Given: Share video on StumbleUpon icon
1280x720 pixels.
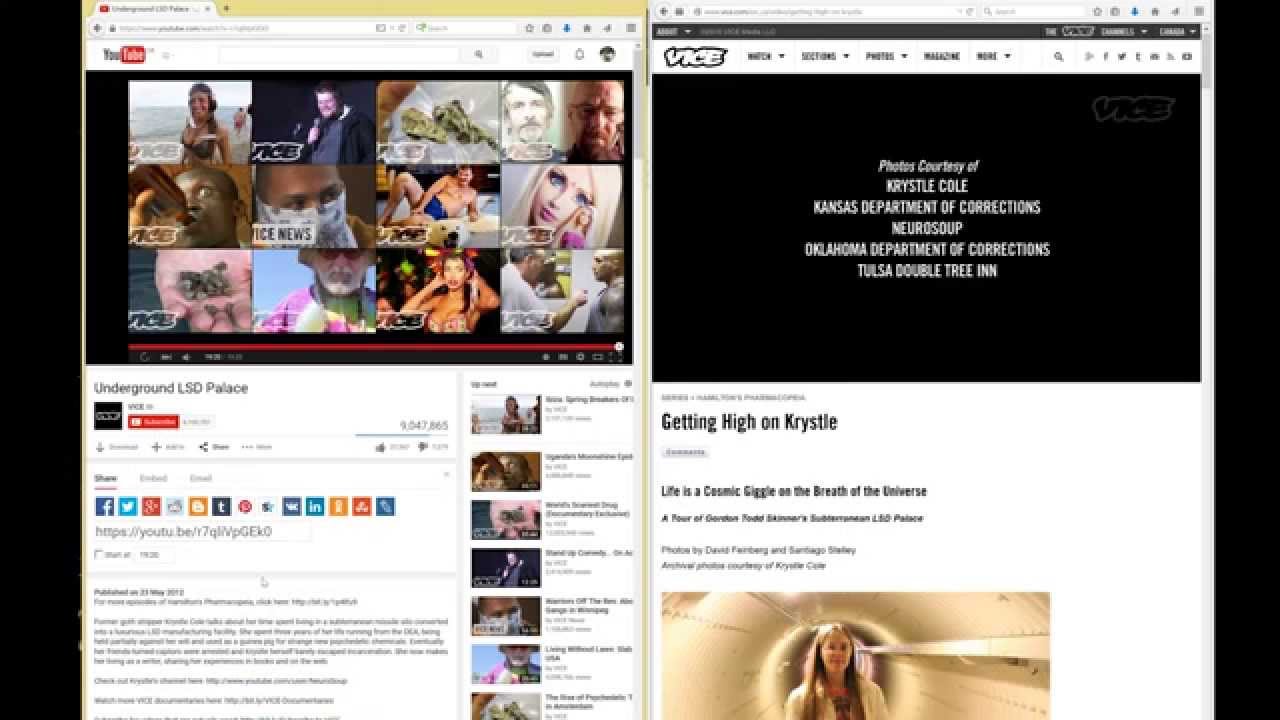Looking at the screenshot, I should [362, 507].
